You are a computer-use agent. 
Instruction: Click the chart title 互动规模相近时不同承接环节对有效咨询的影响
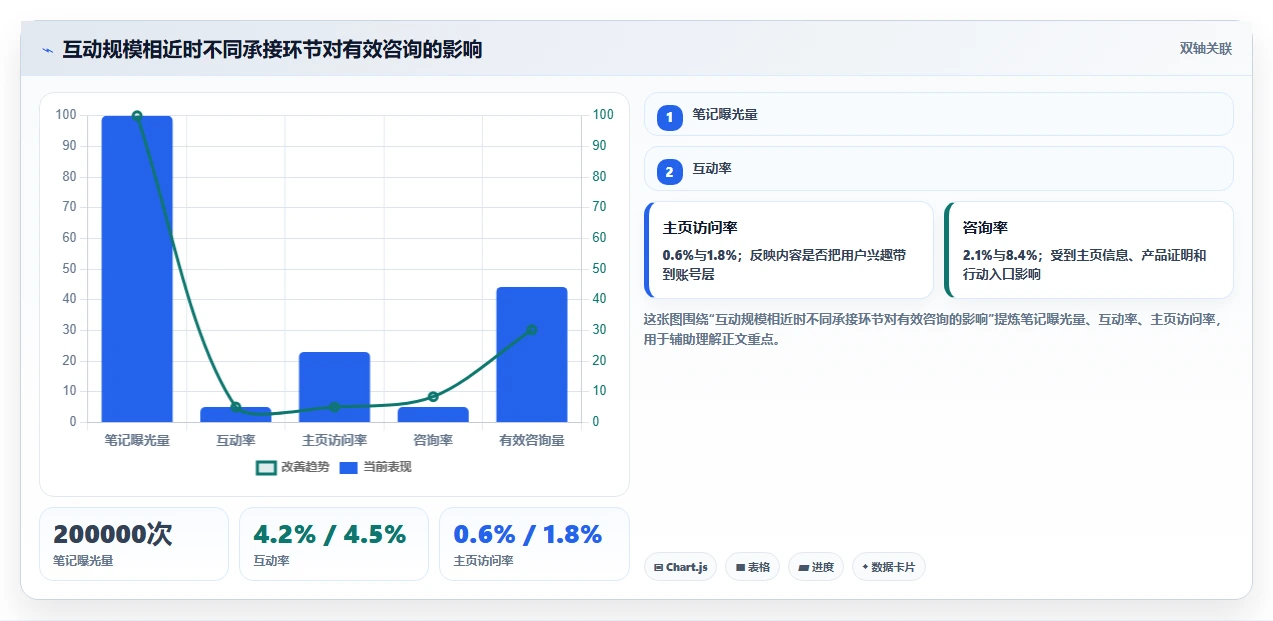tap(272, 50)
